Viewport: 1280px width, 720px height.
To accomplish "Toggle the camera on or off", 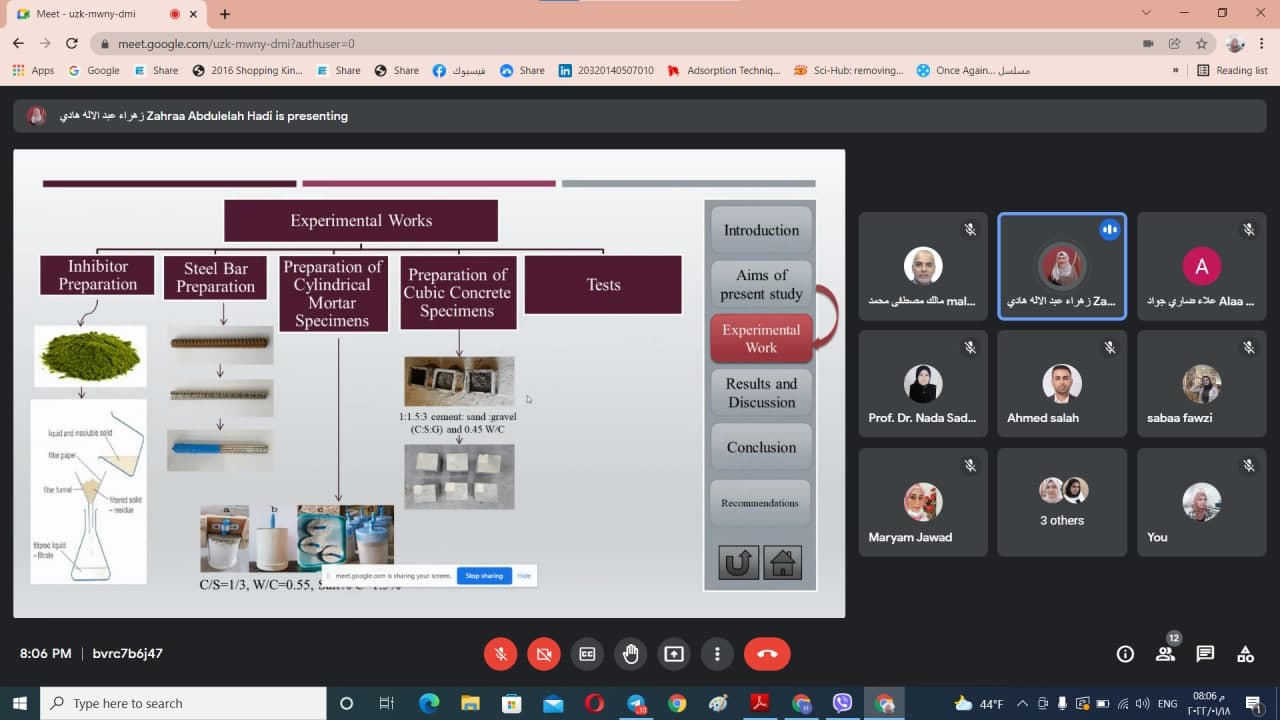I will pos(544,654).
